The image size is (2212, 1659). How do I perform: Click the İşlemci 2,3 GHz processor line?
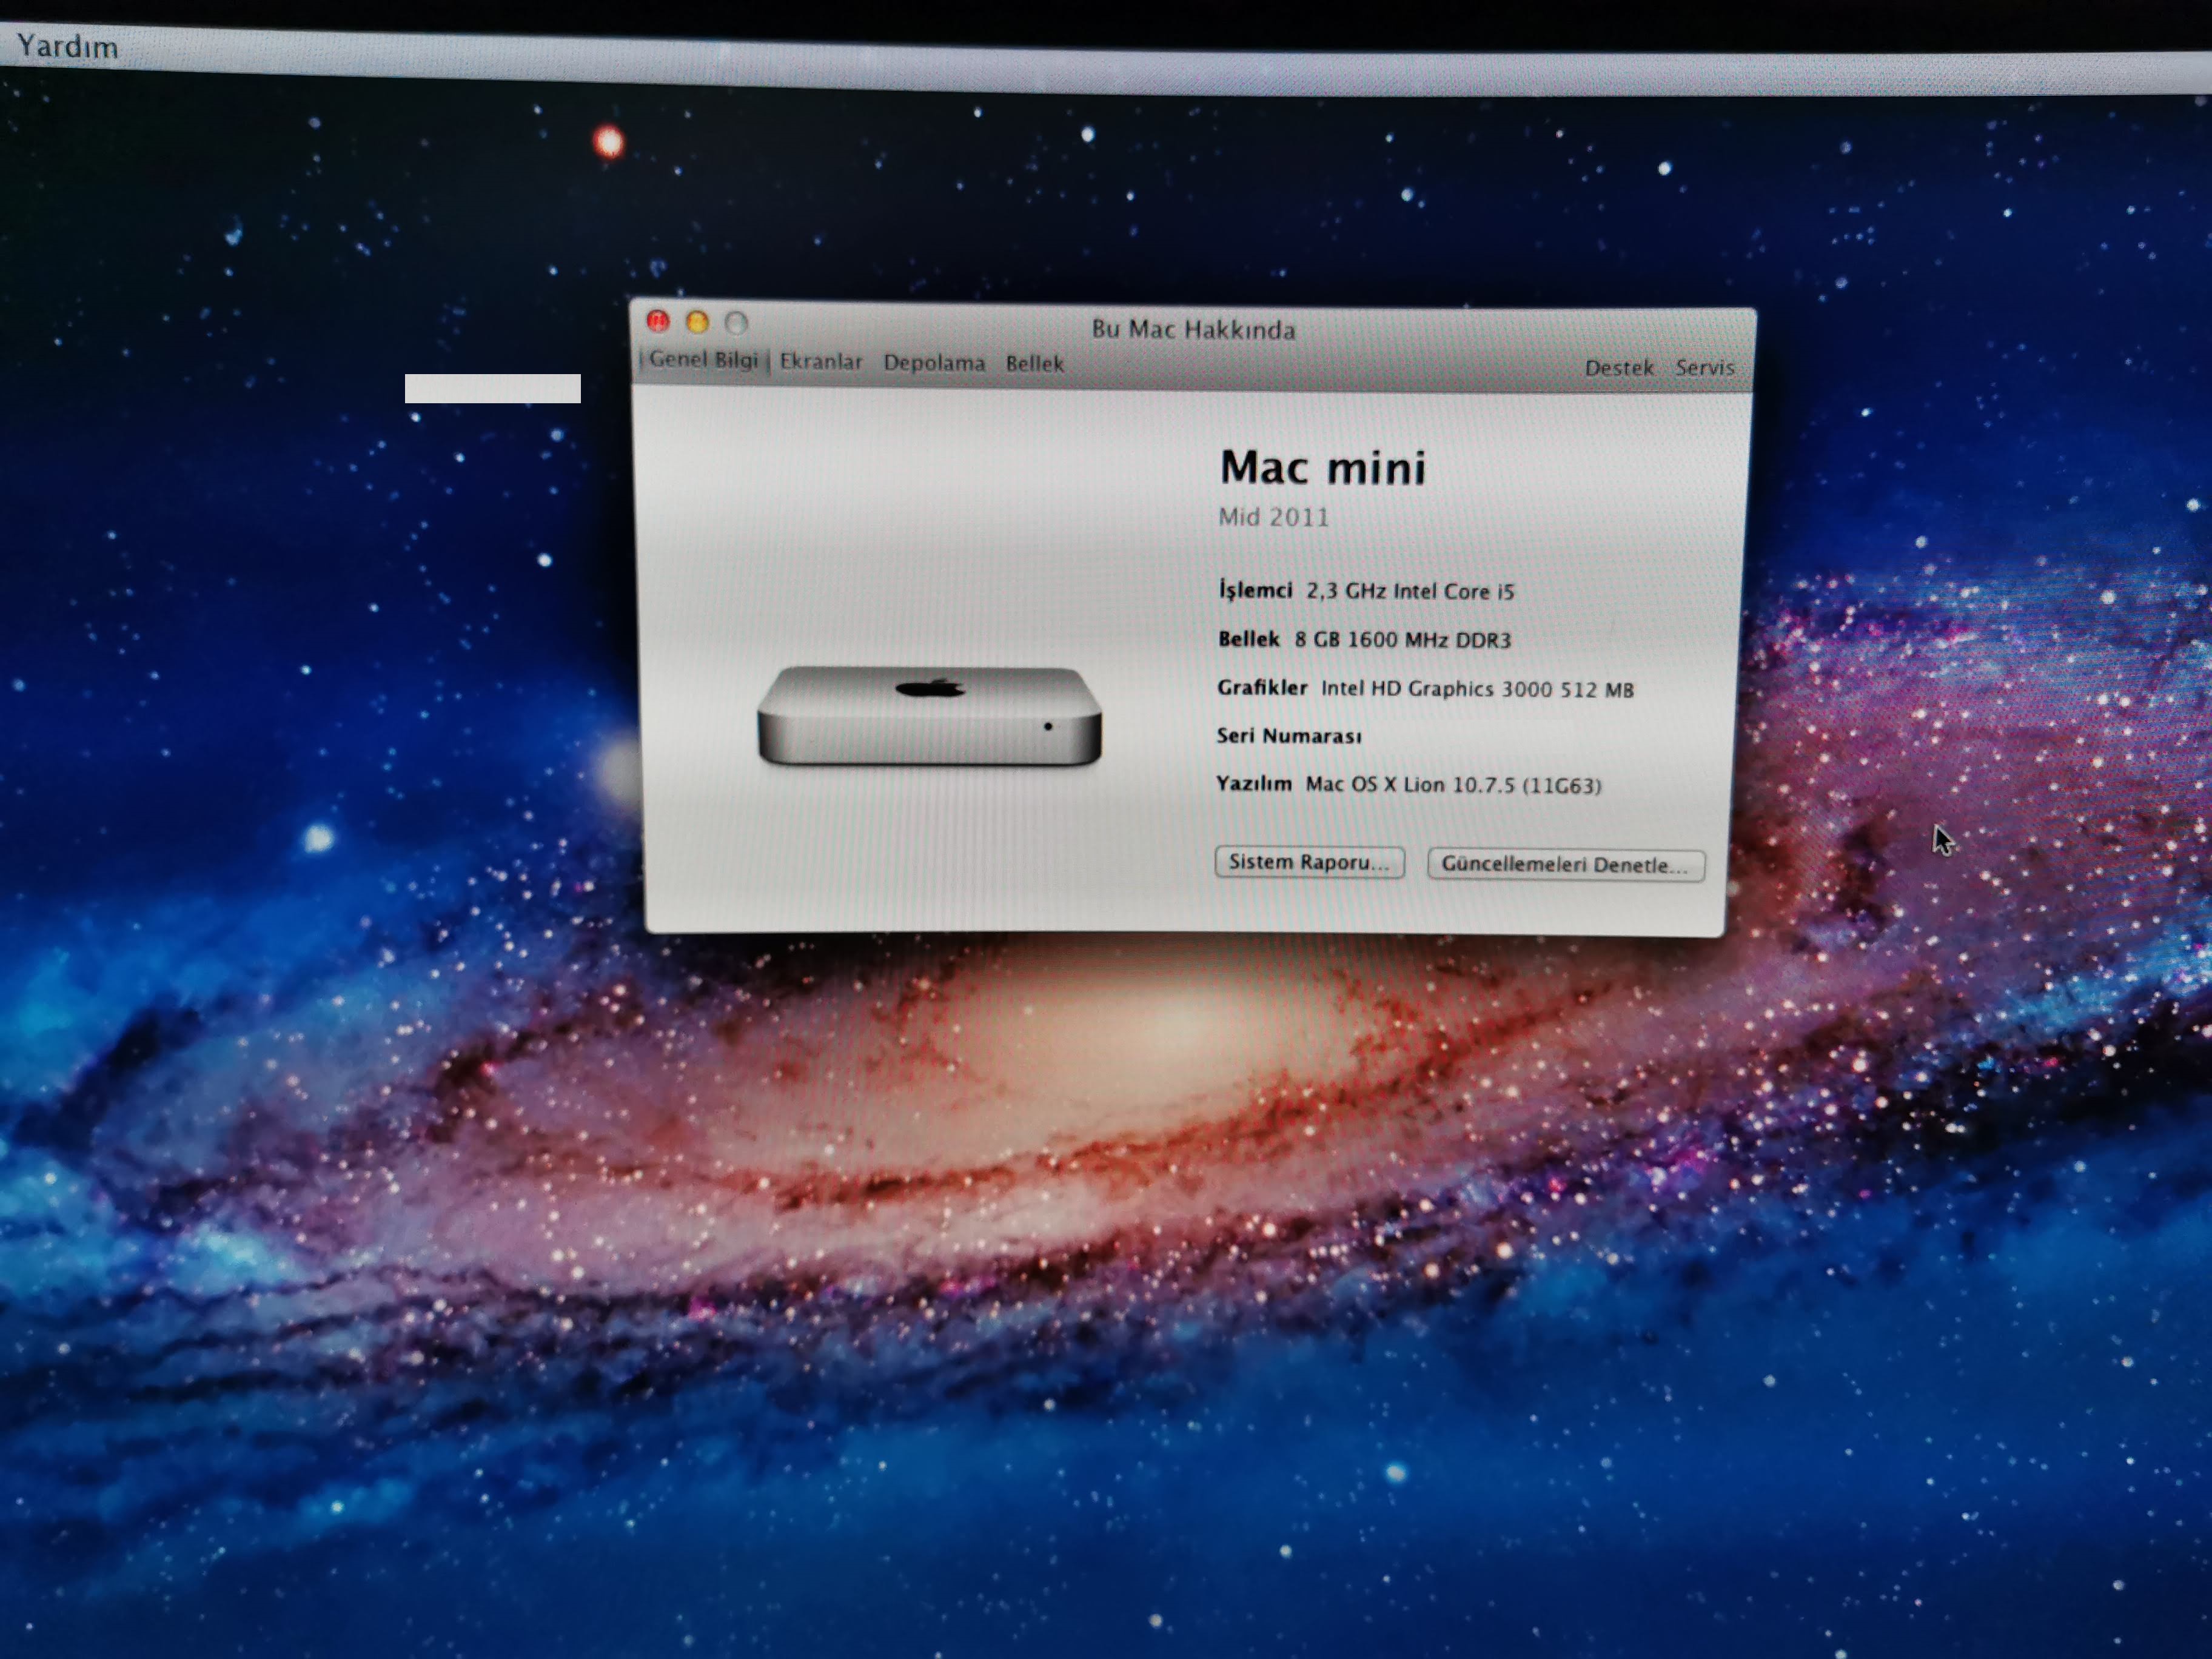1366,591
